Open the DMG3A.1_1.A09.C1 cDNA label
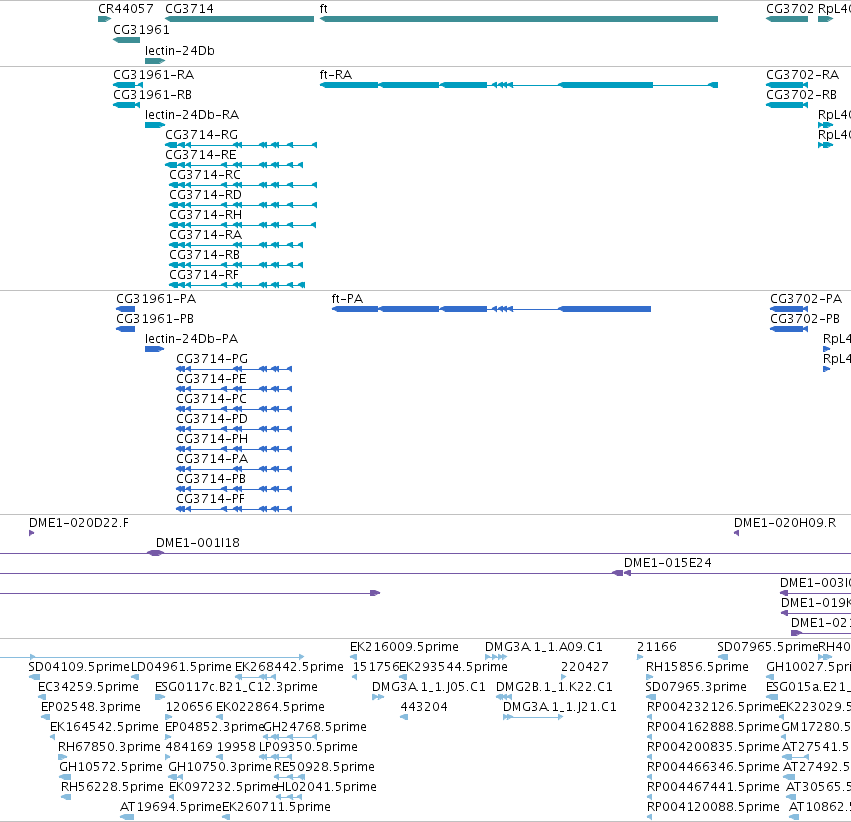The height and width of the screenshot is (822, 851). pyautogui.click(x=544, y=647)
